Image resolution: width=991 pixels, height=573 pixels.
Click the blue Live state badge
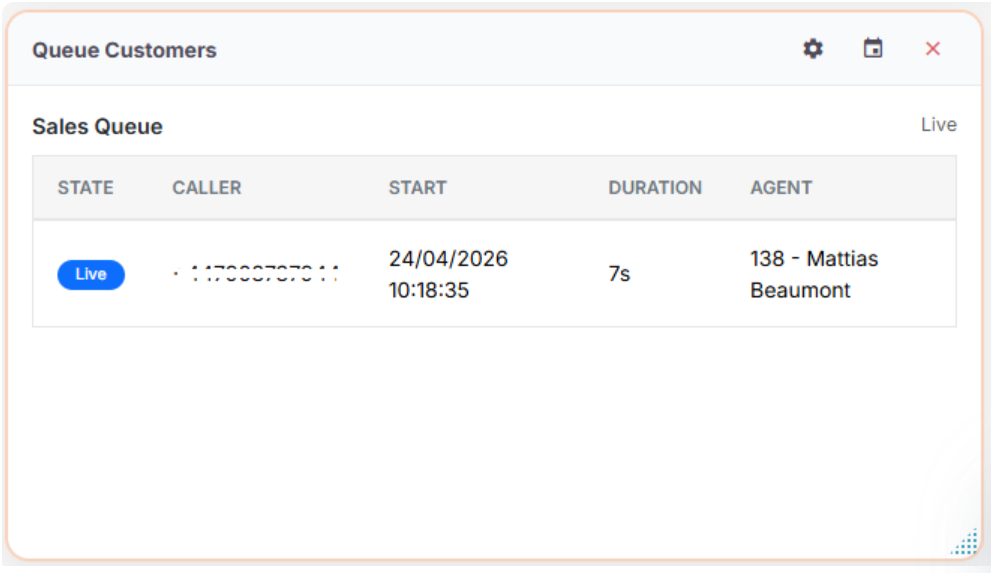pos(91,274)
